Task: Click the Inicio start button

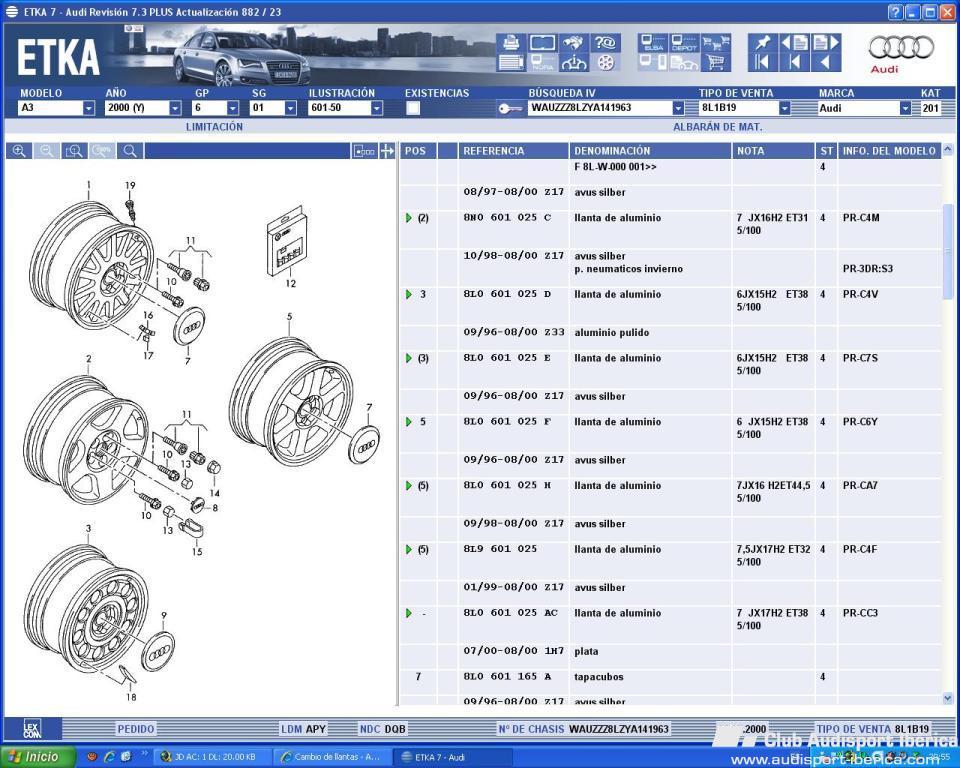Action: pos(38,756)
